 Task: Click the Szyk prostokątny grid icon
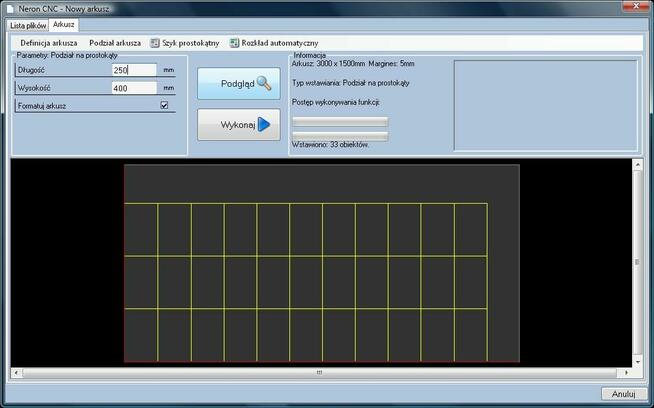pyautogui.click(x=155, y=43)
